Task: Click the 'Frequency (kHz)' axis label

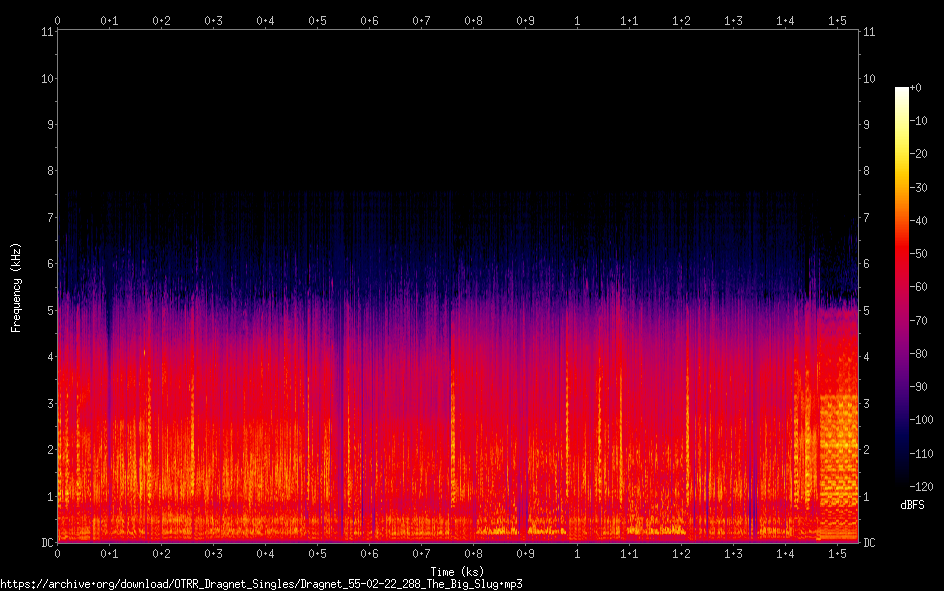Action: click(16, 287)
